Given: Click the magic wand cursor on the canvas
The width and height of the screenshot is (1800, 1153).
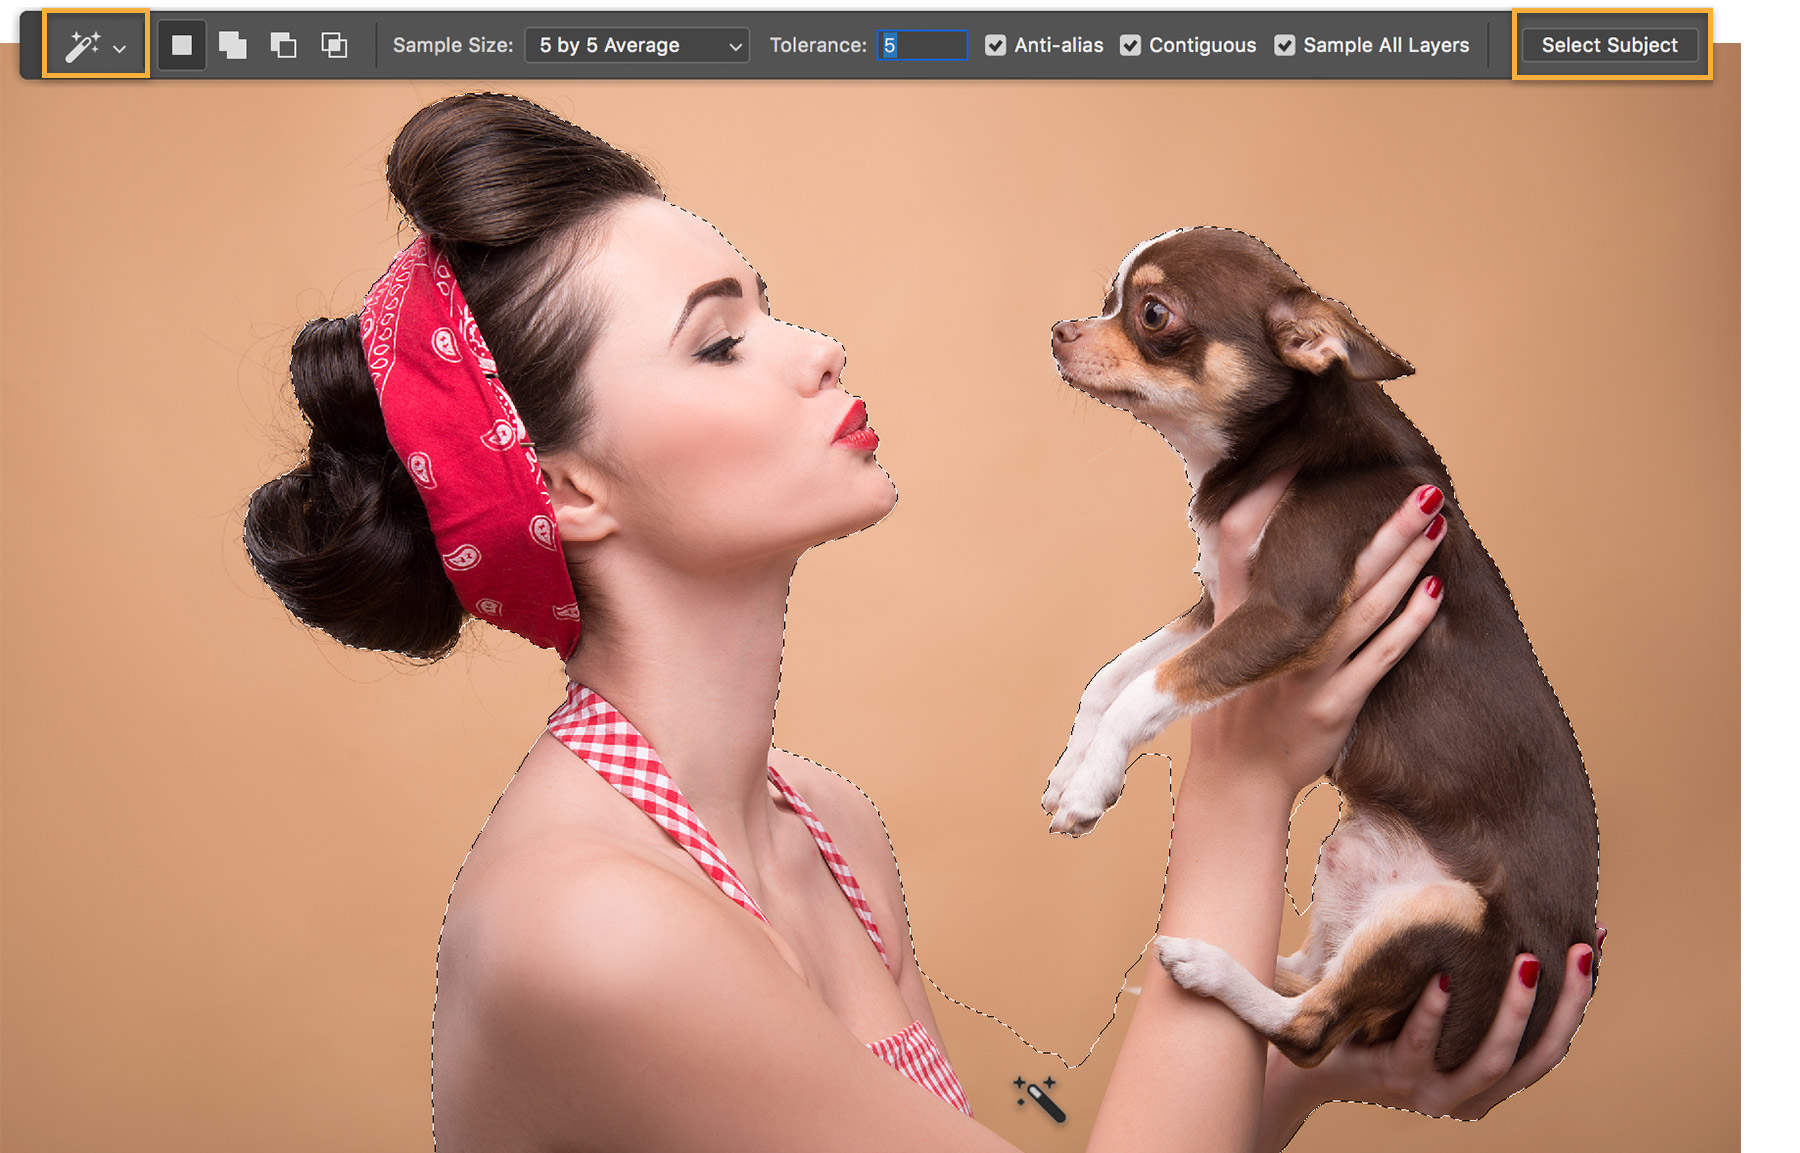Looking at the screenshot, I should click(x=1040, y=1100).
